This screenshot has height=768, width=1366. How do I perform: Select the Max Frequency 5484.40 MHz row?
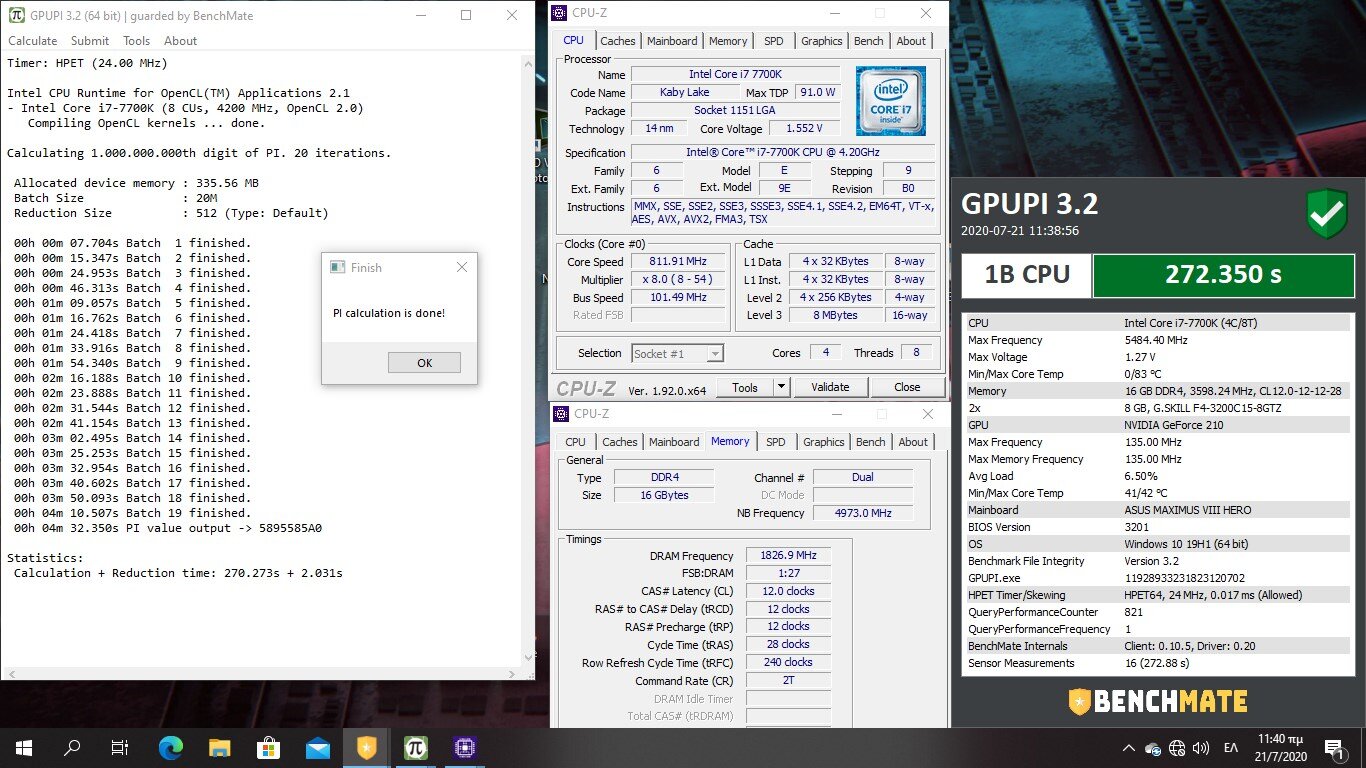(1156, 340)
